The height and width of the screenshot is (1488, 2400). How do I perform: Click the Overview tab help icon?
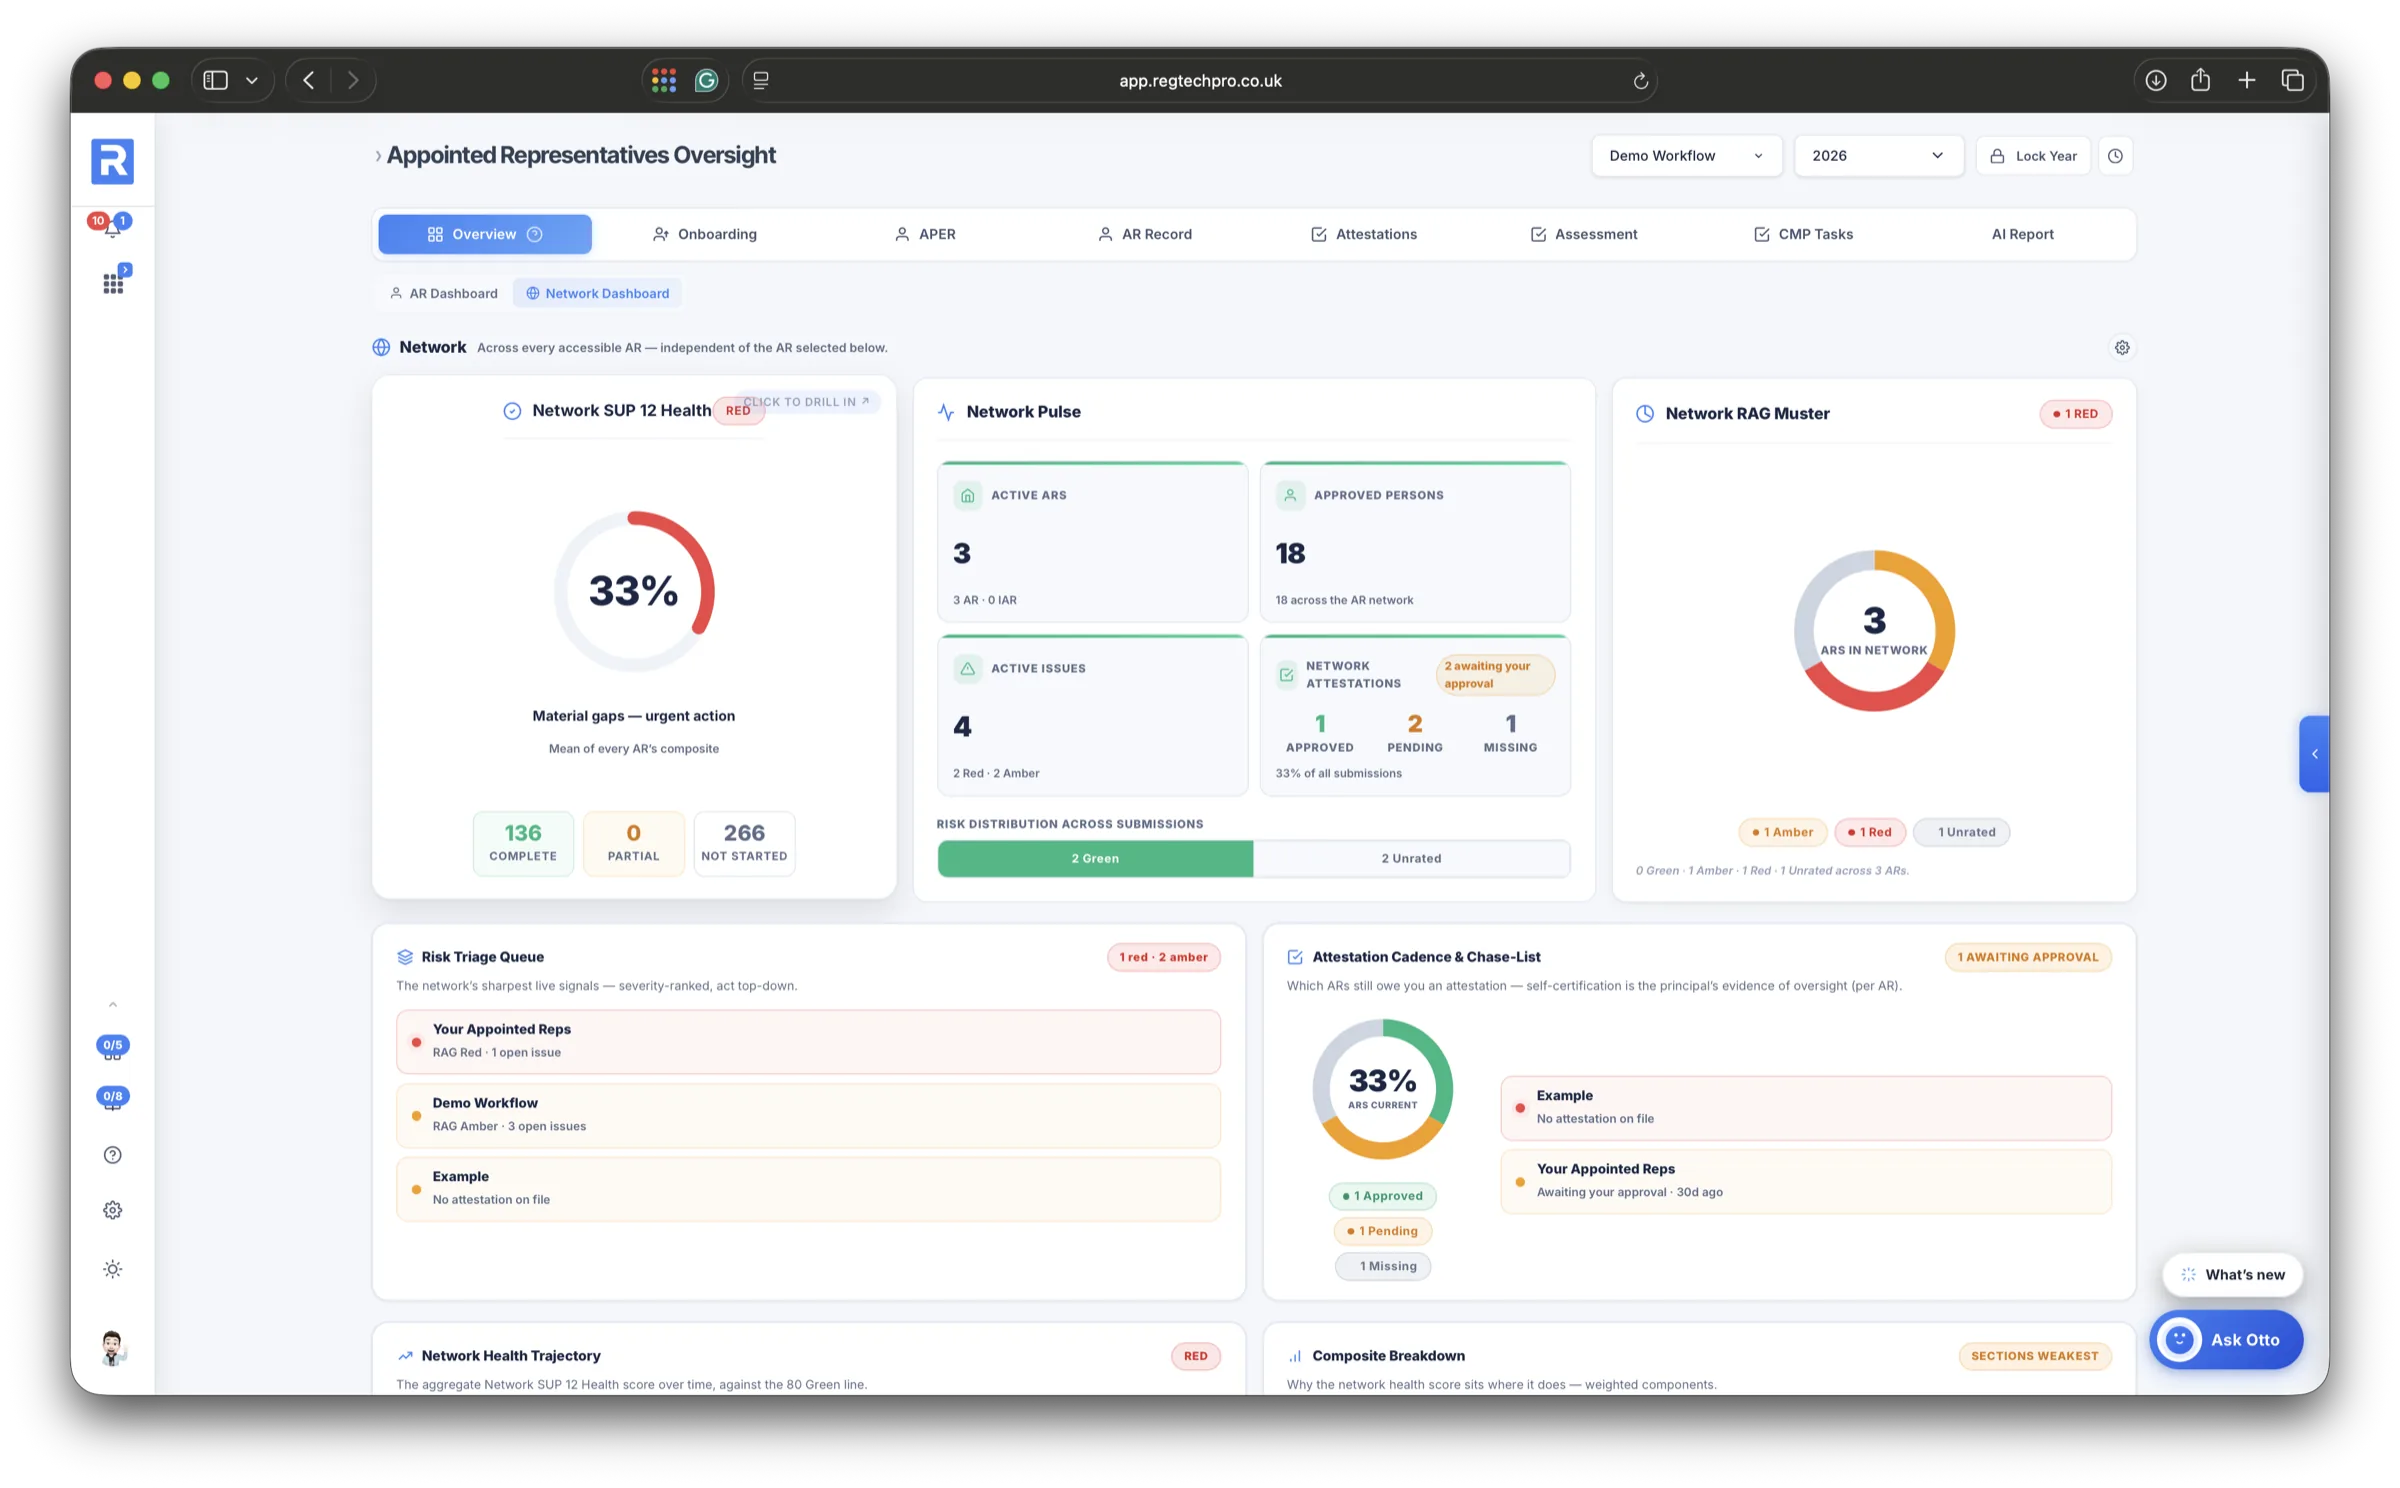(535, 234)
